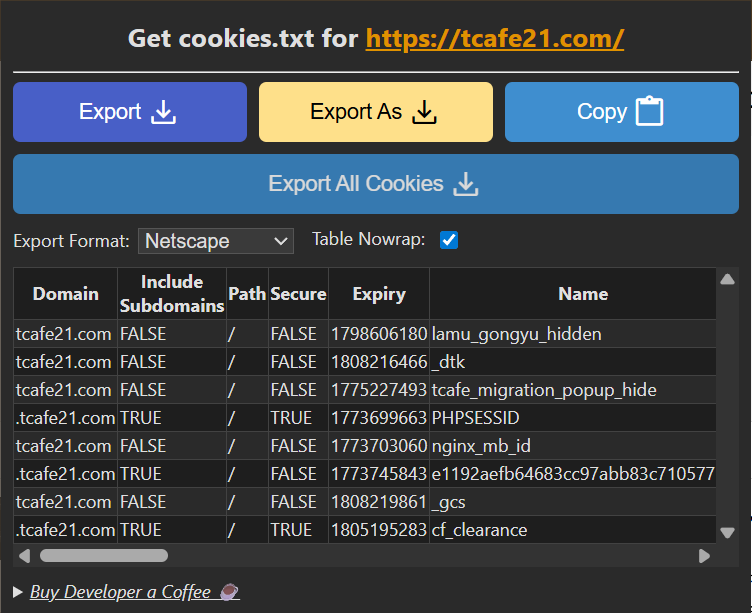752x613 pixels.
Task: Click expiry value 1805195283
Action: [x=379, y=530]
